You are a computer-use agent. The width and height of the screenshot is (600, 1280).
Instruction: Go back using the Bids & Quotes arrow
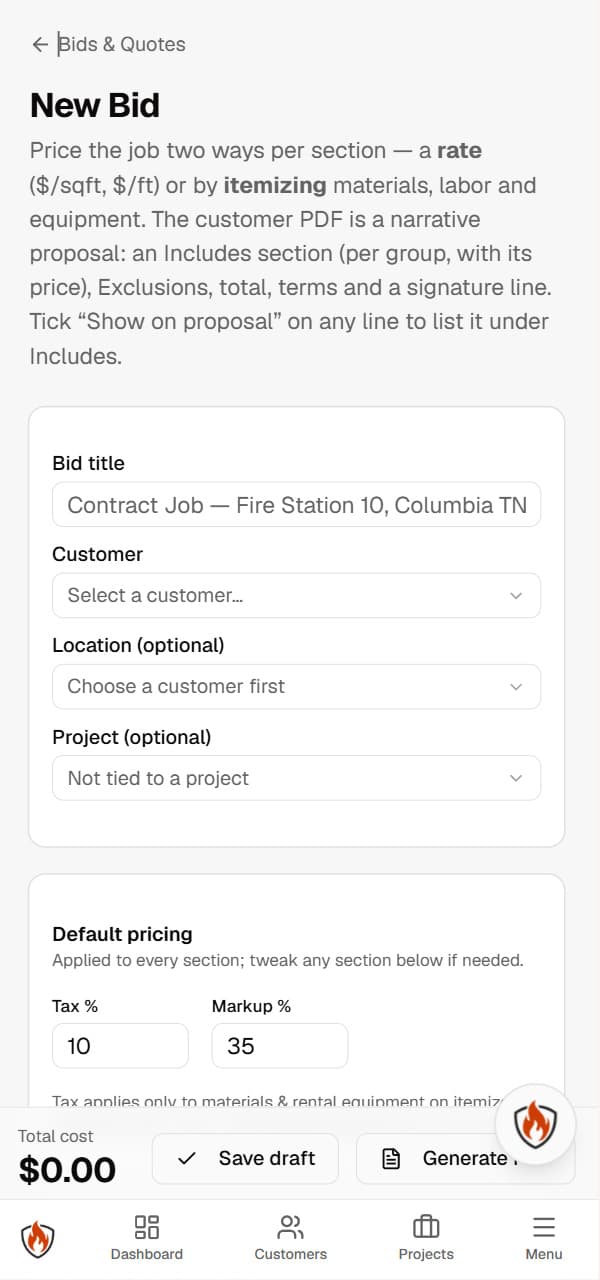coord(40,44)
